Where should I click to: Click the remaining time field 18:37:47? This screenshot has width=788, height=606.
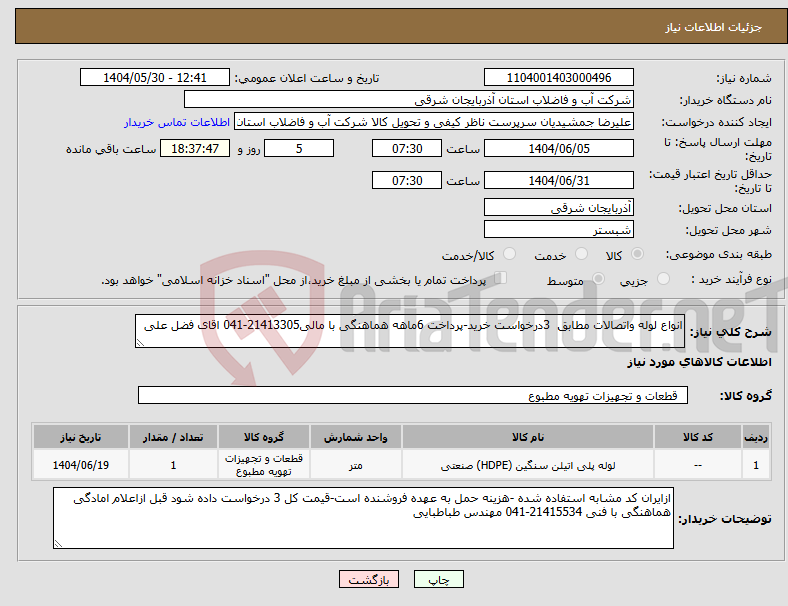tap(195, 149)
